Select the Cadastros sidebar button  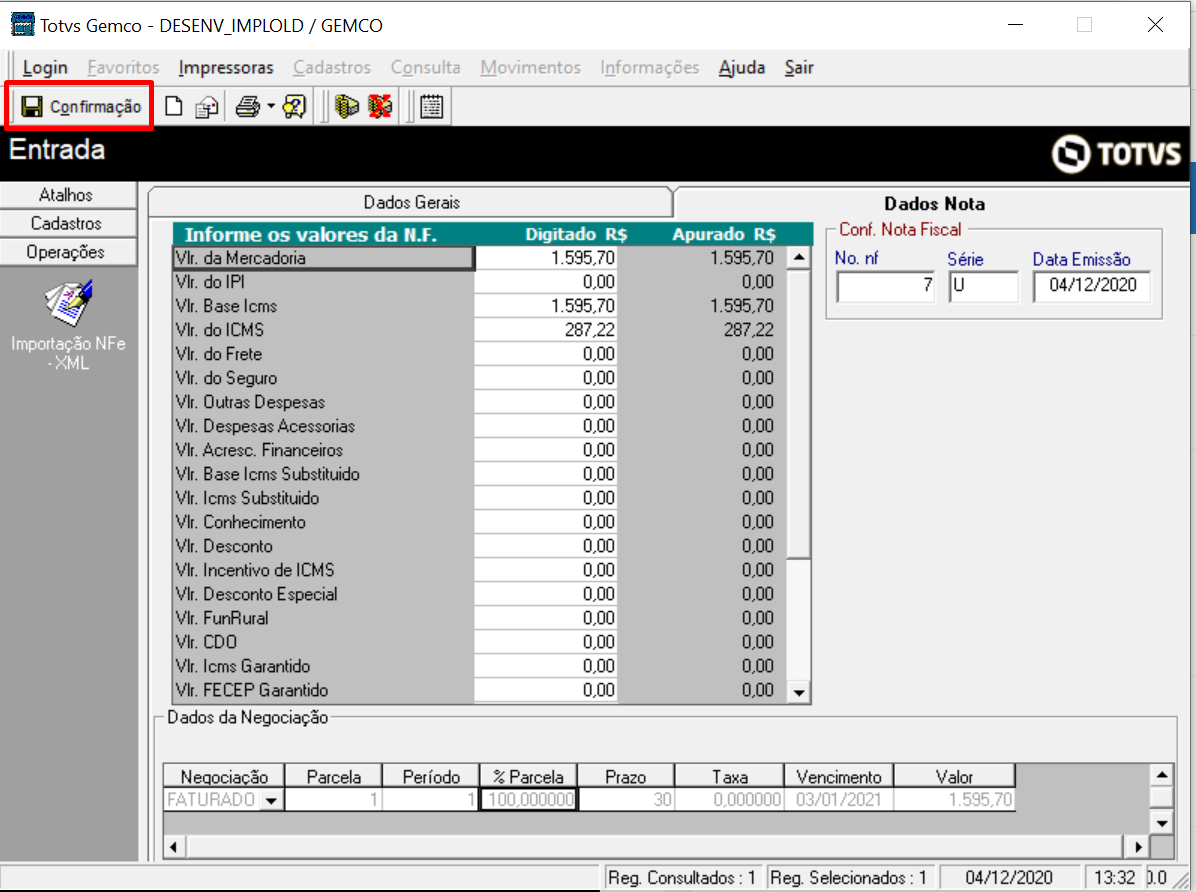[66, 224]
